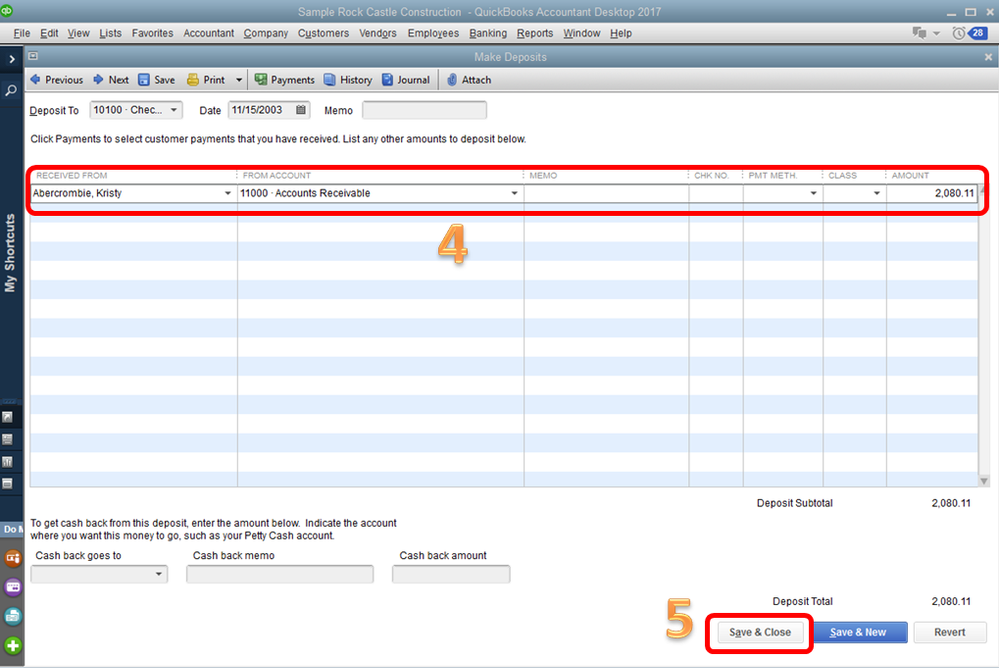This screenshot has width=999, height=668.
Task: Click the Received From column header
Action: (x=71, y=175)
